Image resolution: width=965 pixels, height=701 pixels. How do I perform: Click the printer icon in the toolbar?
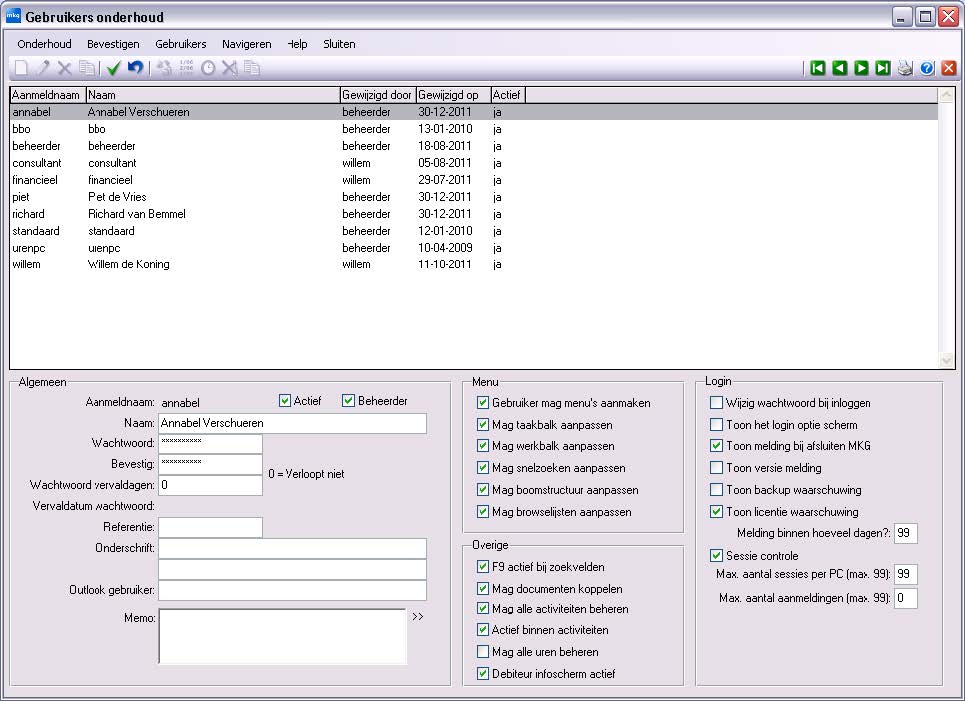[905, 68]
